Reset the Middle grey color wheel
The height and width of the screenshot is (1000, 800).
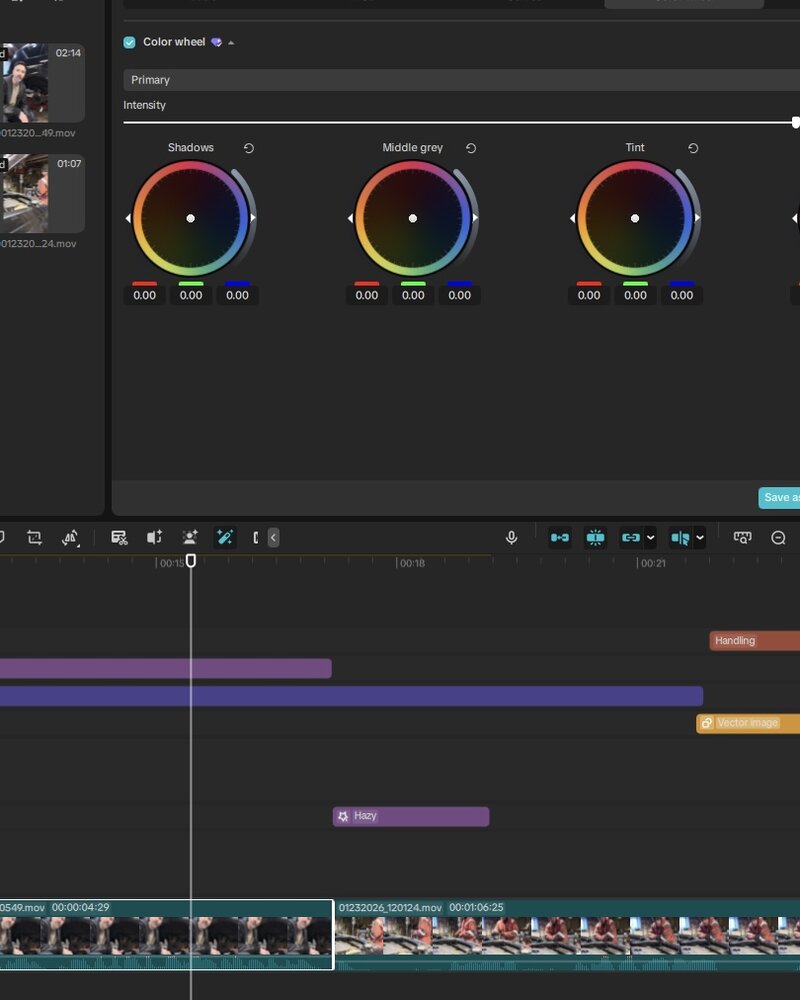pos(471,148)
